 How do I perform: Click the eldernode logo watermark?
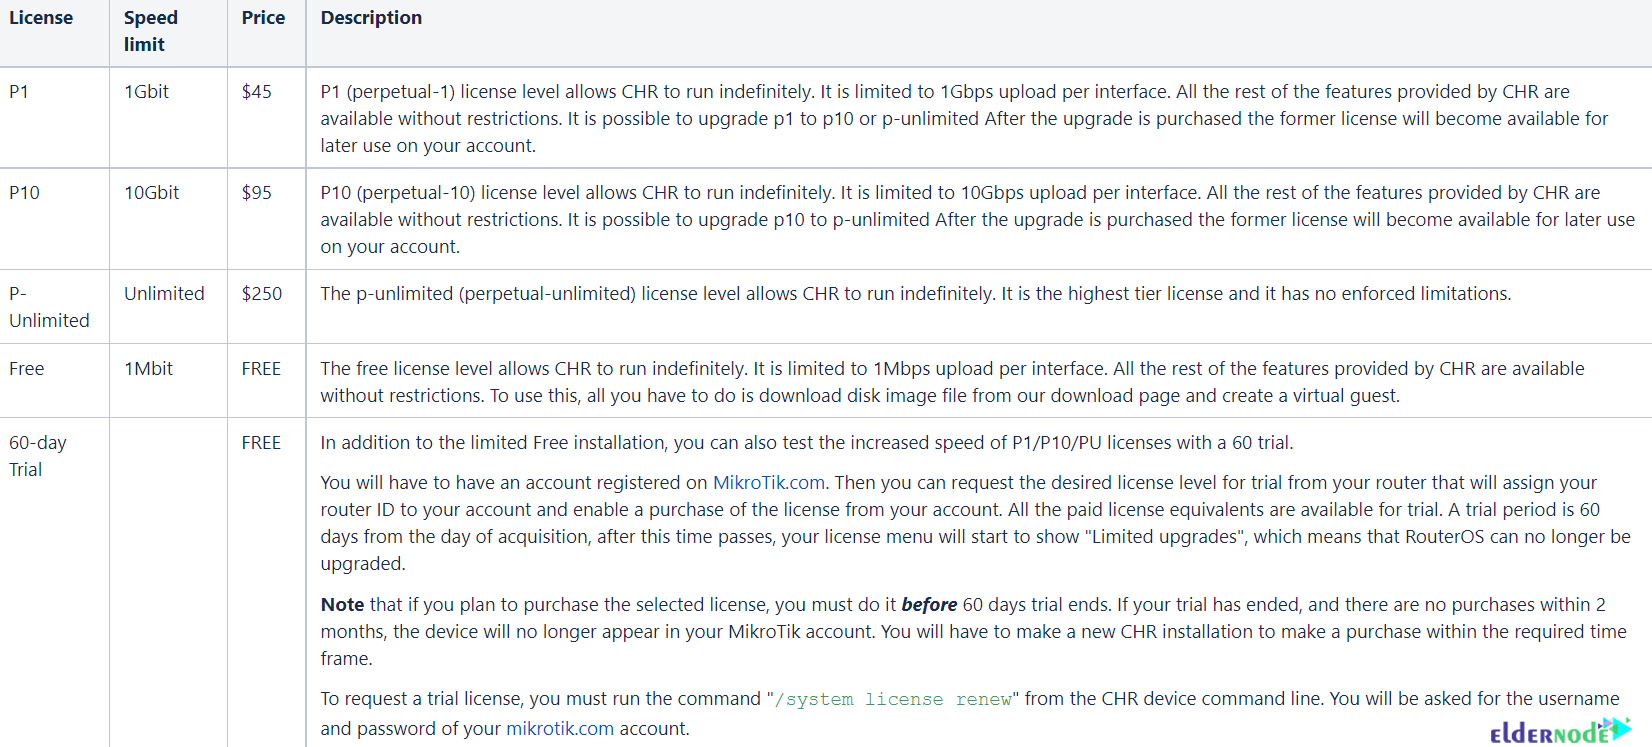pyautogui.click(x=1560, y=731)
